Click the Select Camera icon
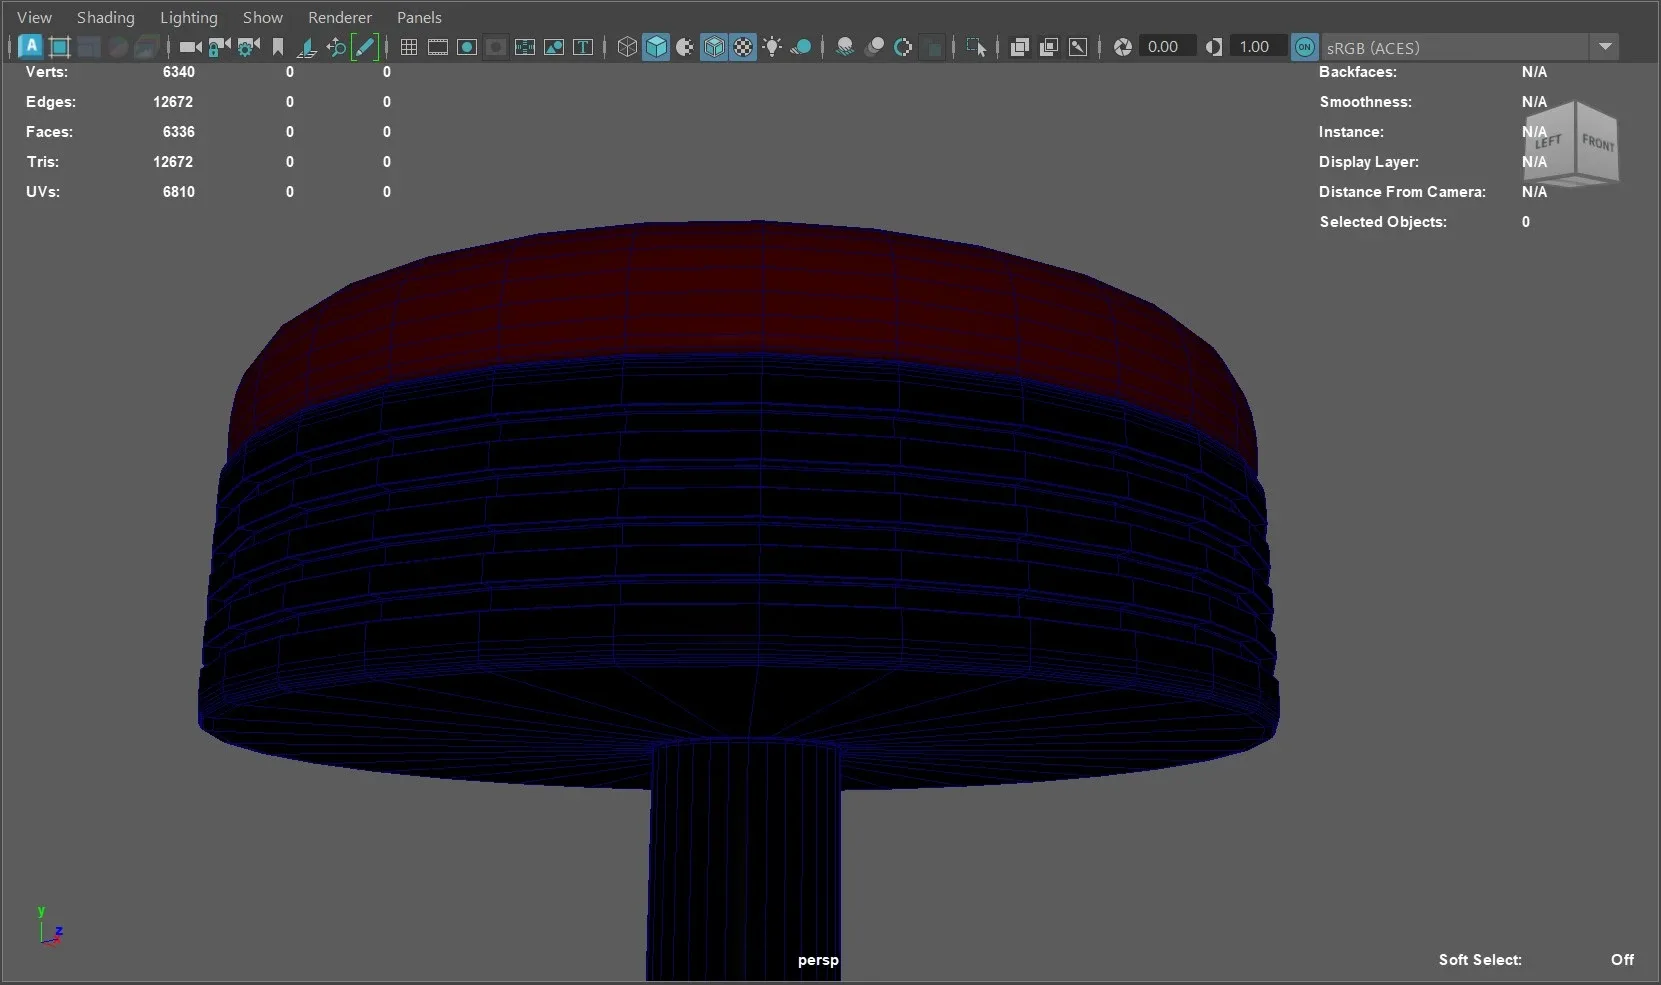Image resolution: width=1661 pixels, height=985 pixels. [190, 47]
